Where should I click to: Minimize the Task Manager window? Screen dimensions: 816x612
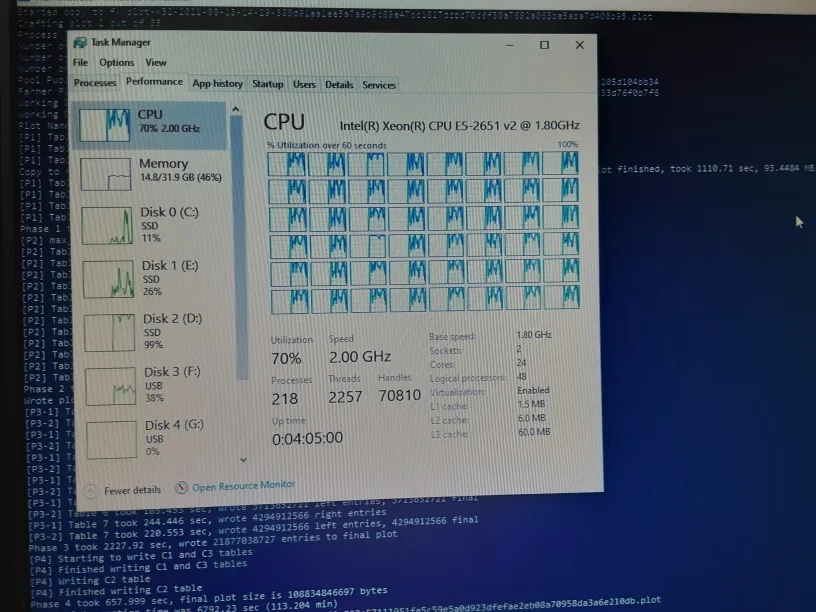click(x=510, y=45)
